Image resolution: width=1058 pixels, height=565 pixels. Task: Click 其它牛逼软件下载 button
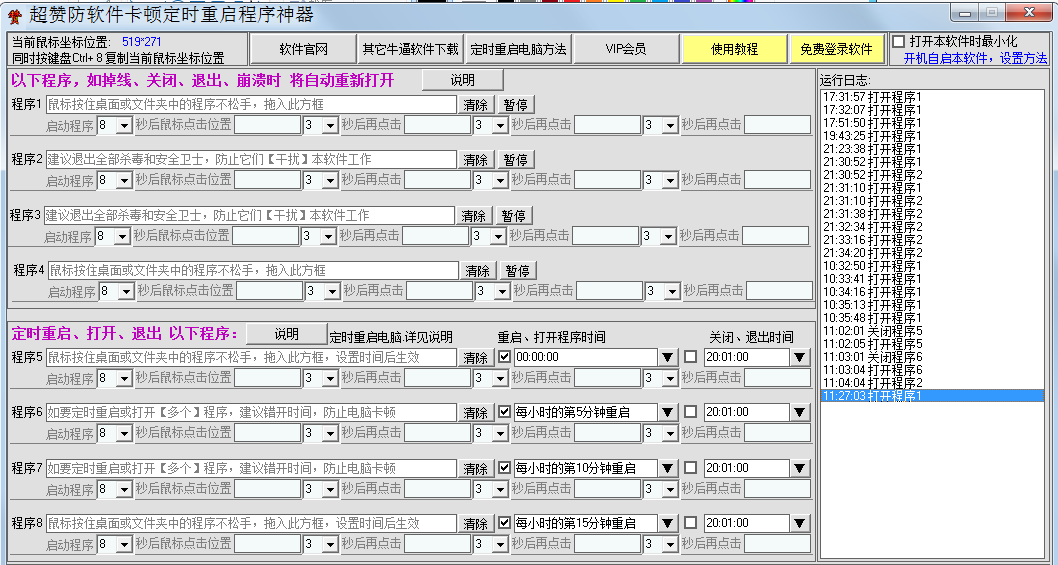(410, 49)
